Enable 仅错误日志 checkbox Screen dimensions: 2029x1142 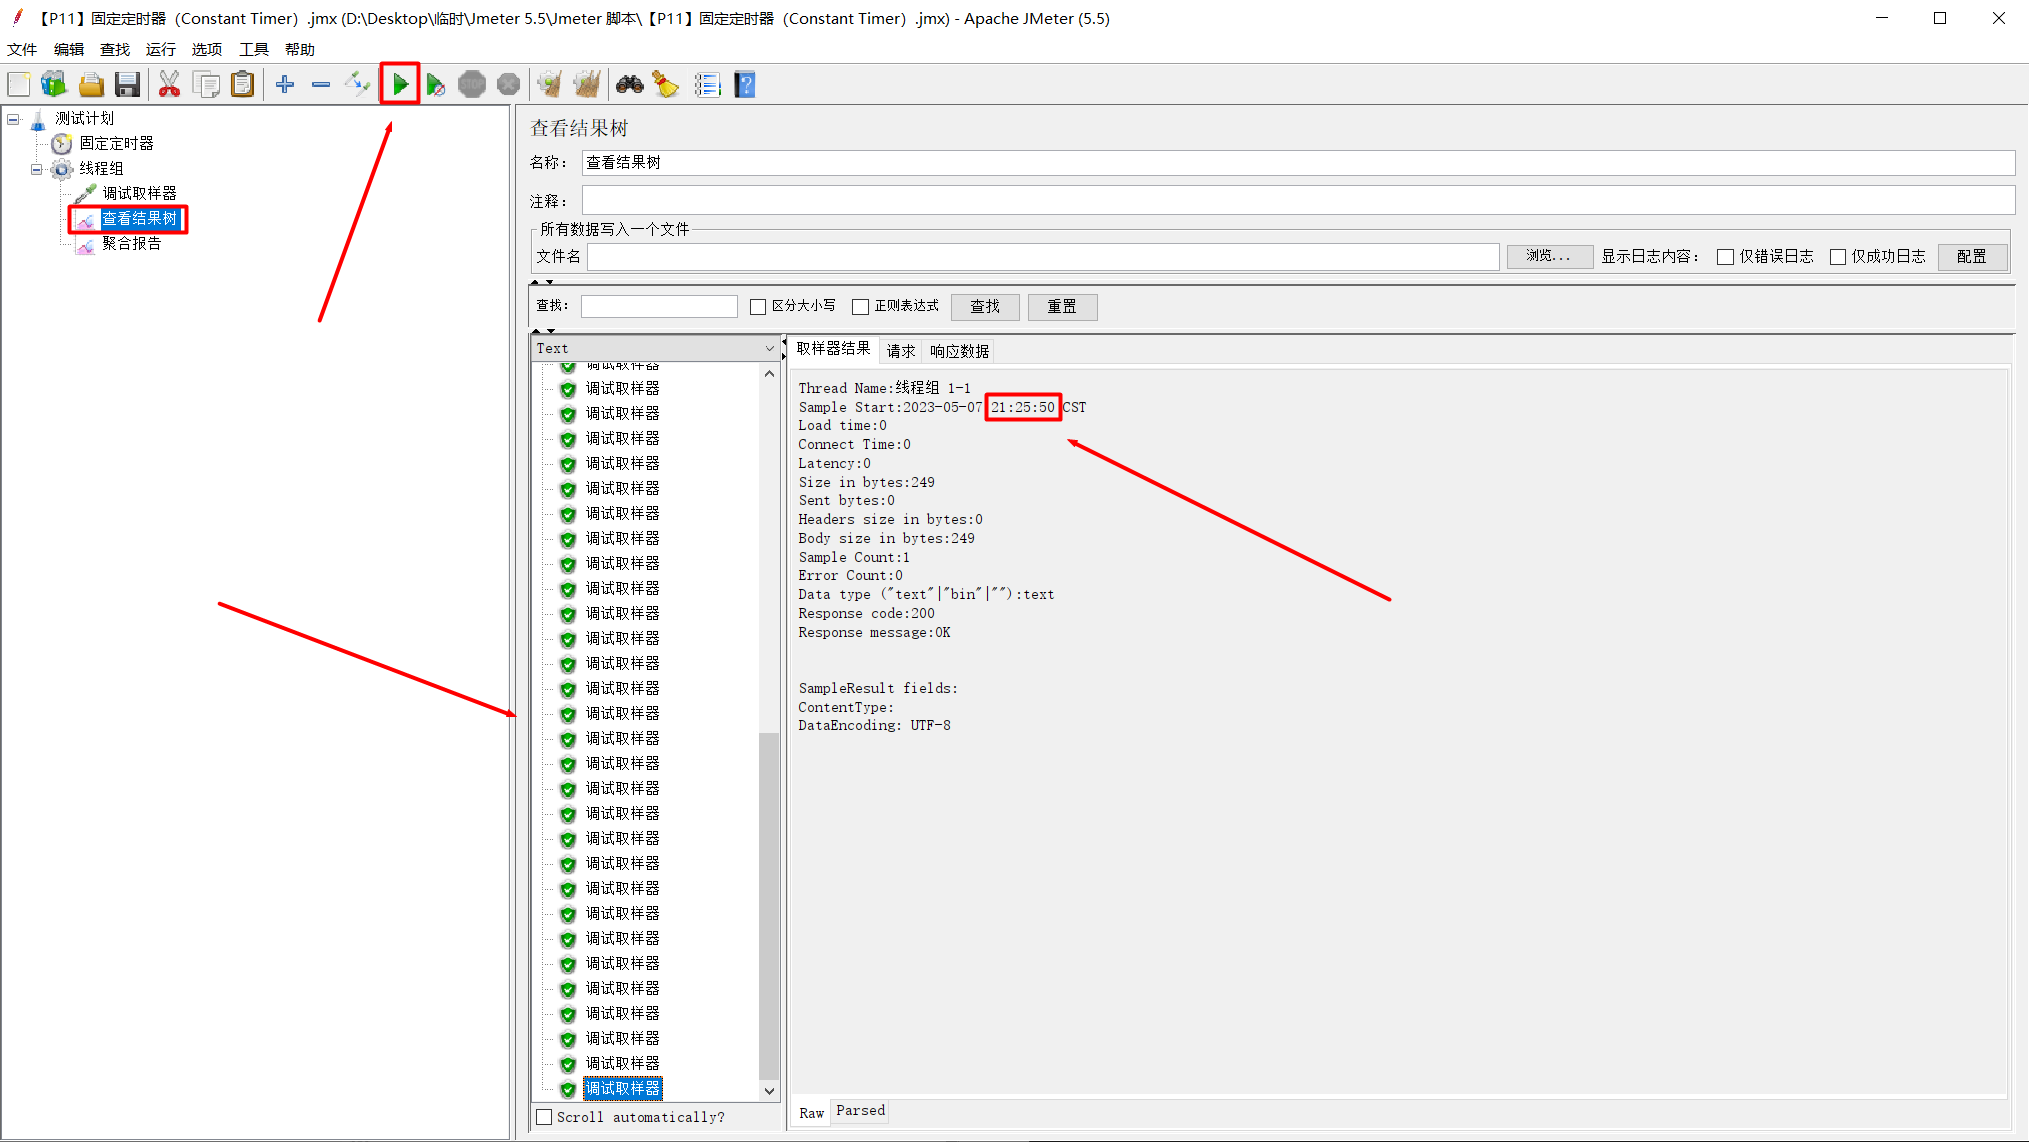click(x=1725, y=257)
